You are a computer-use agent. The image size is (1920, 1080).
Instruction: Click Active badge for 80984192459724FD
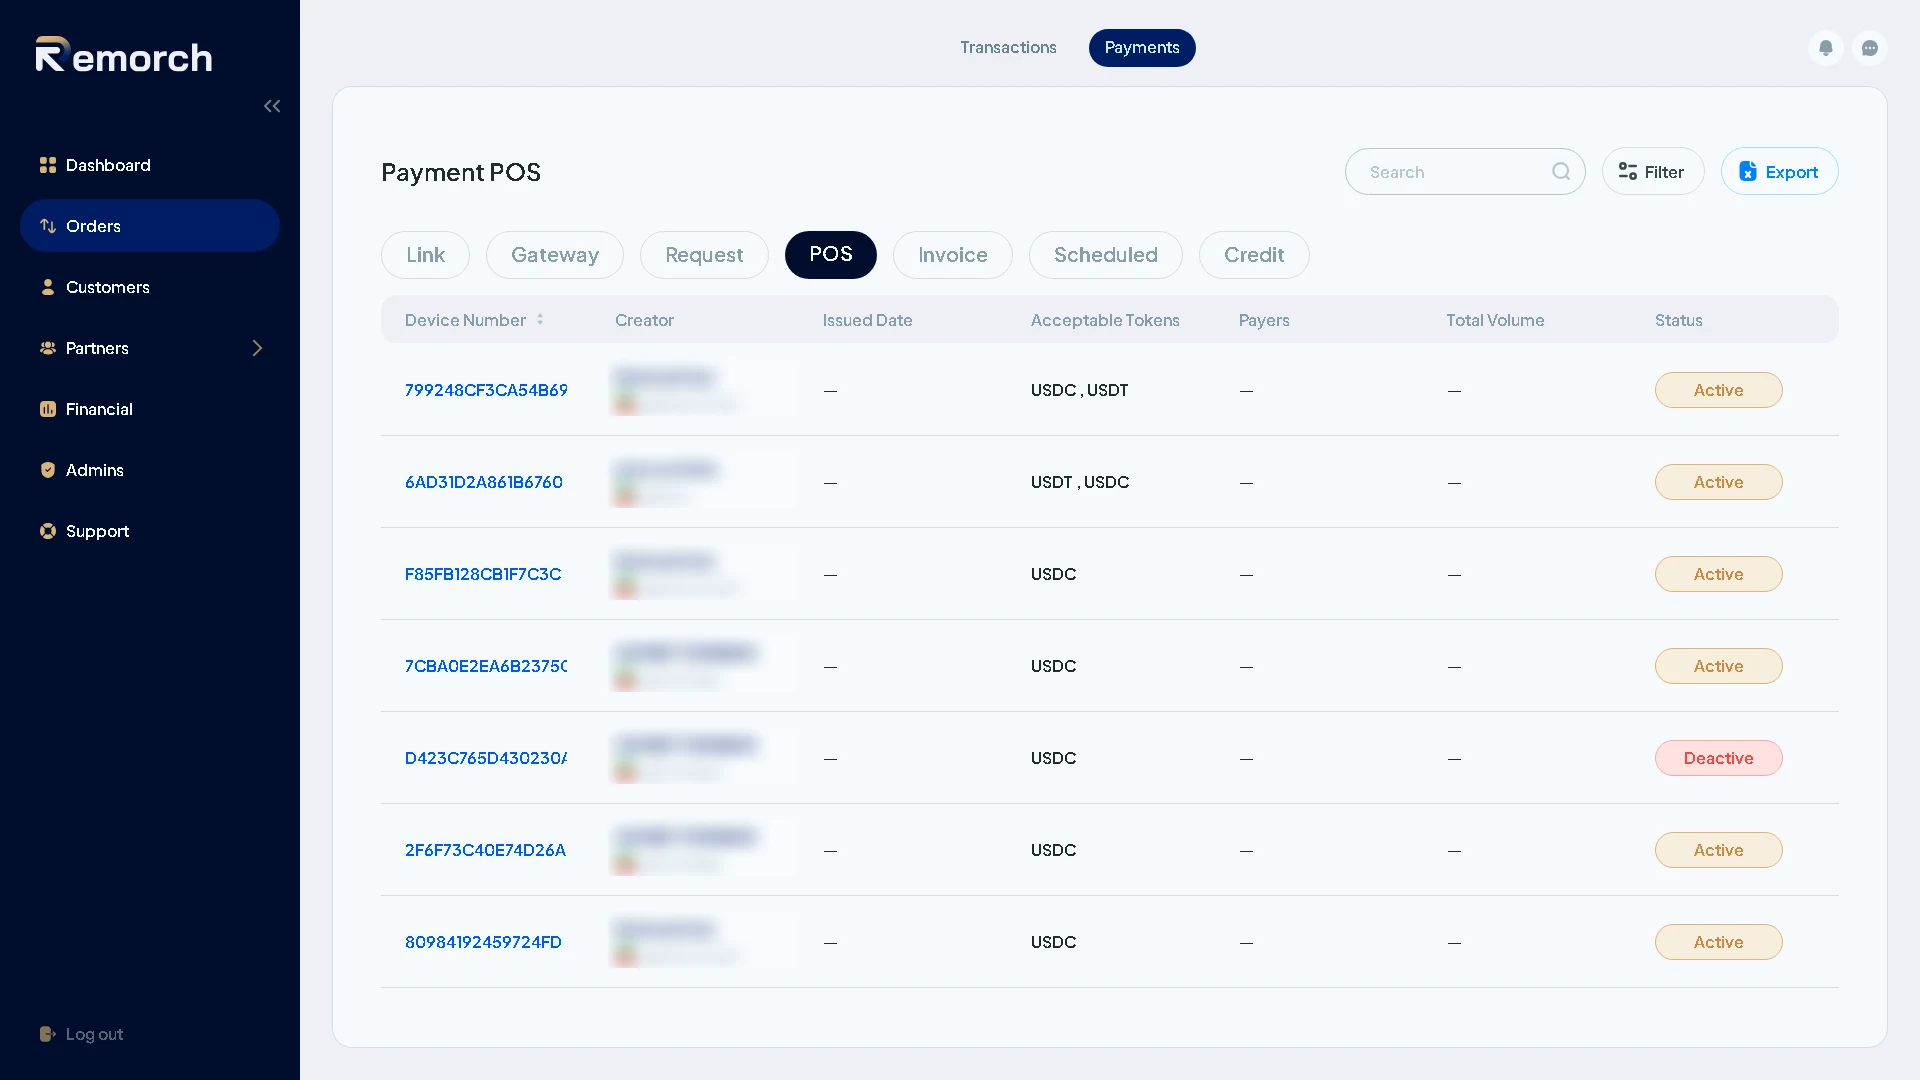1718,942
